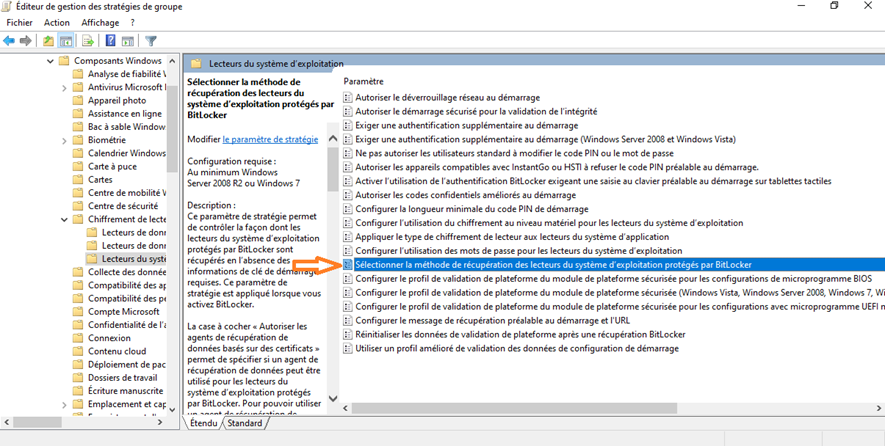Select 'Configurer l'utilisation du chiffrement au niveau matériel'
This screenshot has width=885, height=446.
coord(549,223)
